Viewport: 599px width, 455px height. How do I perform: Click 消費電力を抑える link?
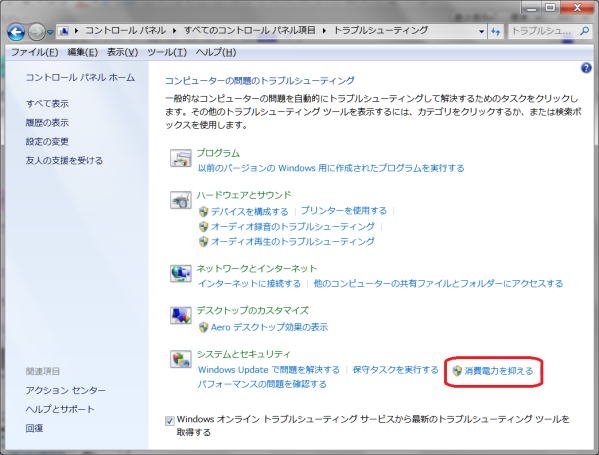pyautogui.click(x=499, y=371)
